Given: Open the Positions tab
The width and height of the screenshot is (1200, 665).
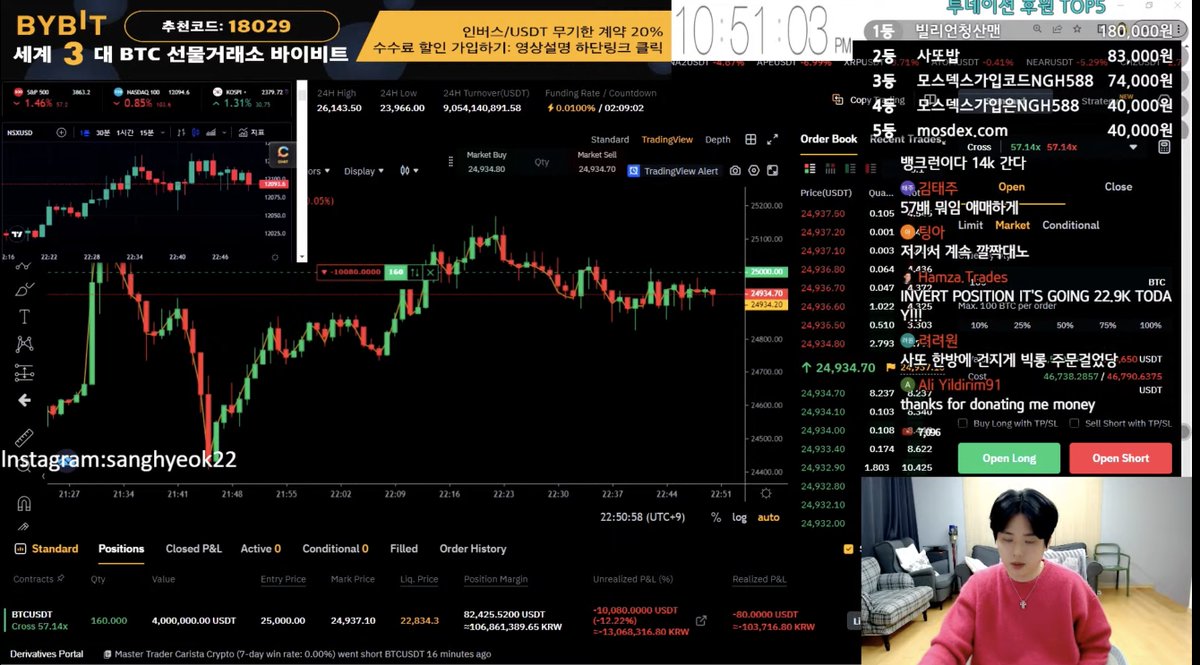Looking at the screenshot, I should [x=121, y=549].
